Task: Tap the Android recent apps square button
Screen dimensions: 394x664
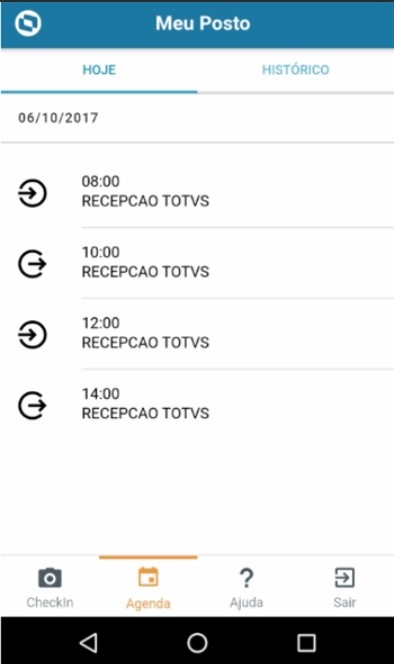Action: (306, 643)
